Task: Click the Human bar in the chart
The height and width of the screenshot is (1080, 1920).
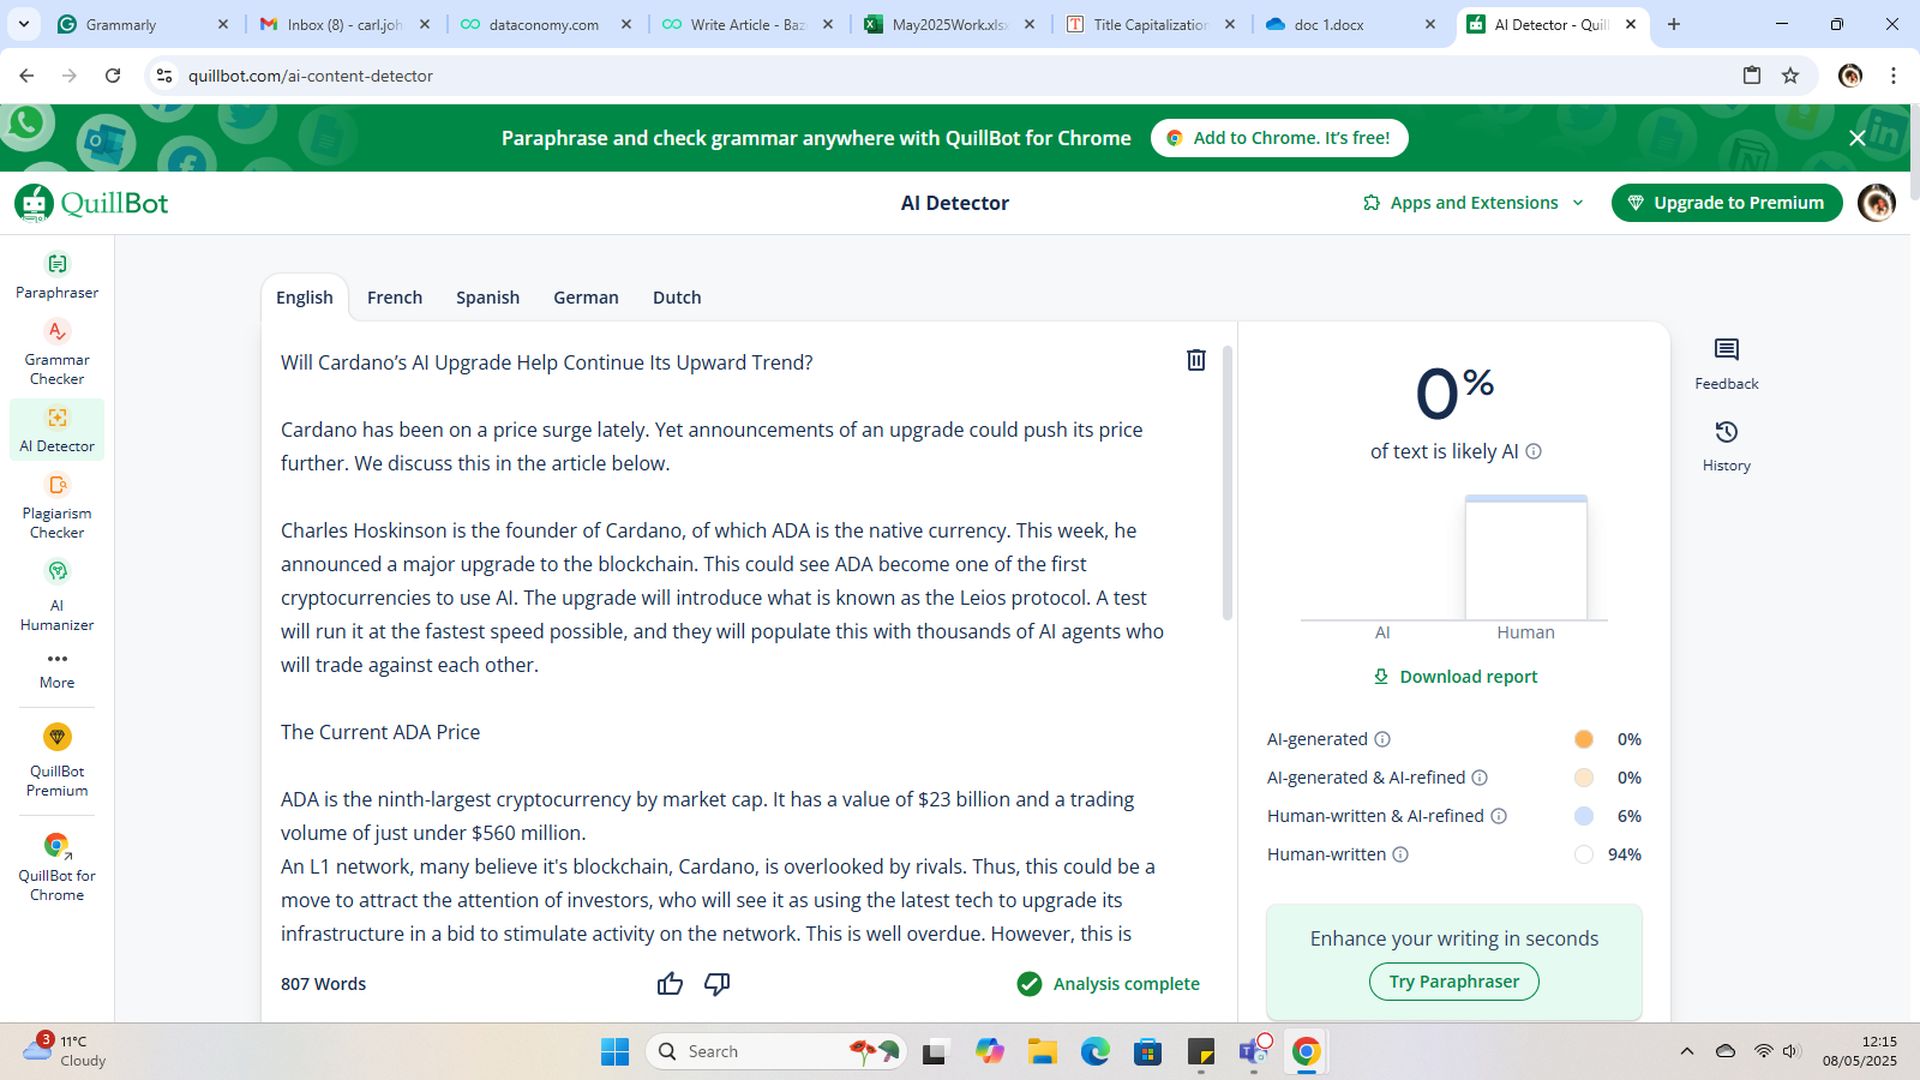Action: pyautogui.click(x=1526, y=558)
